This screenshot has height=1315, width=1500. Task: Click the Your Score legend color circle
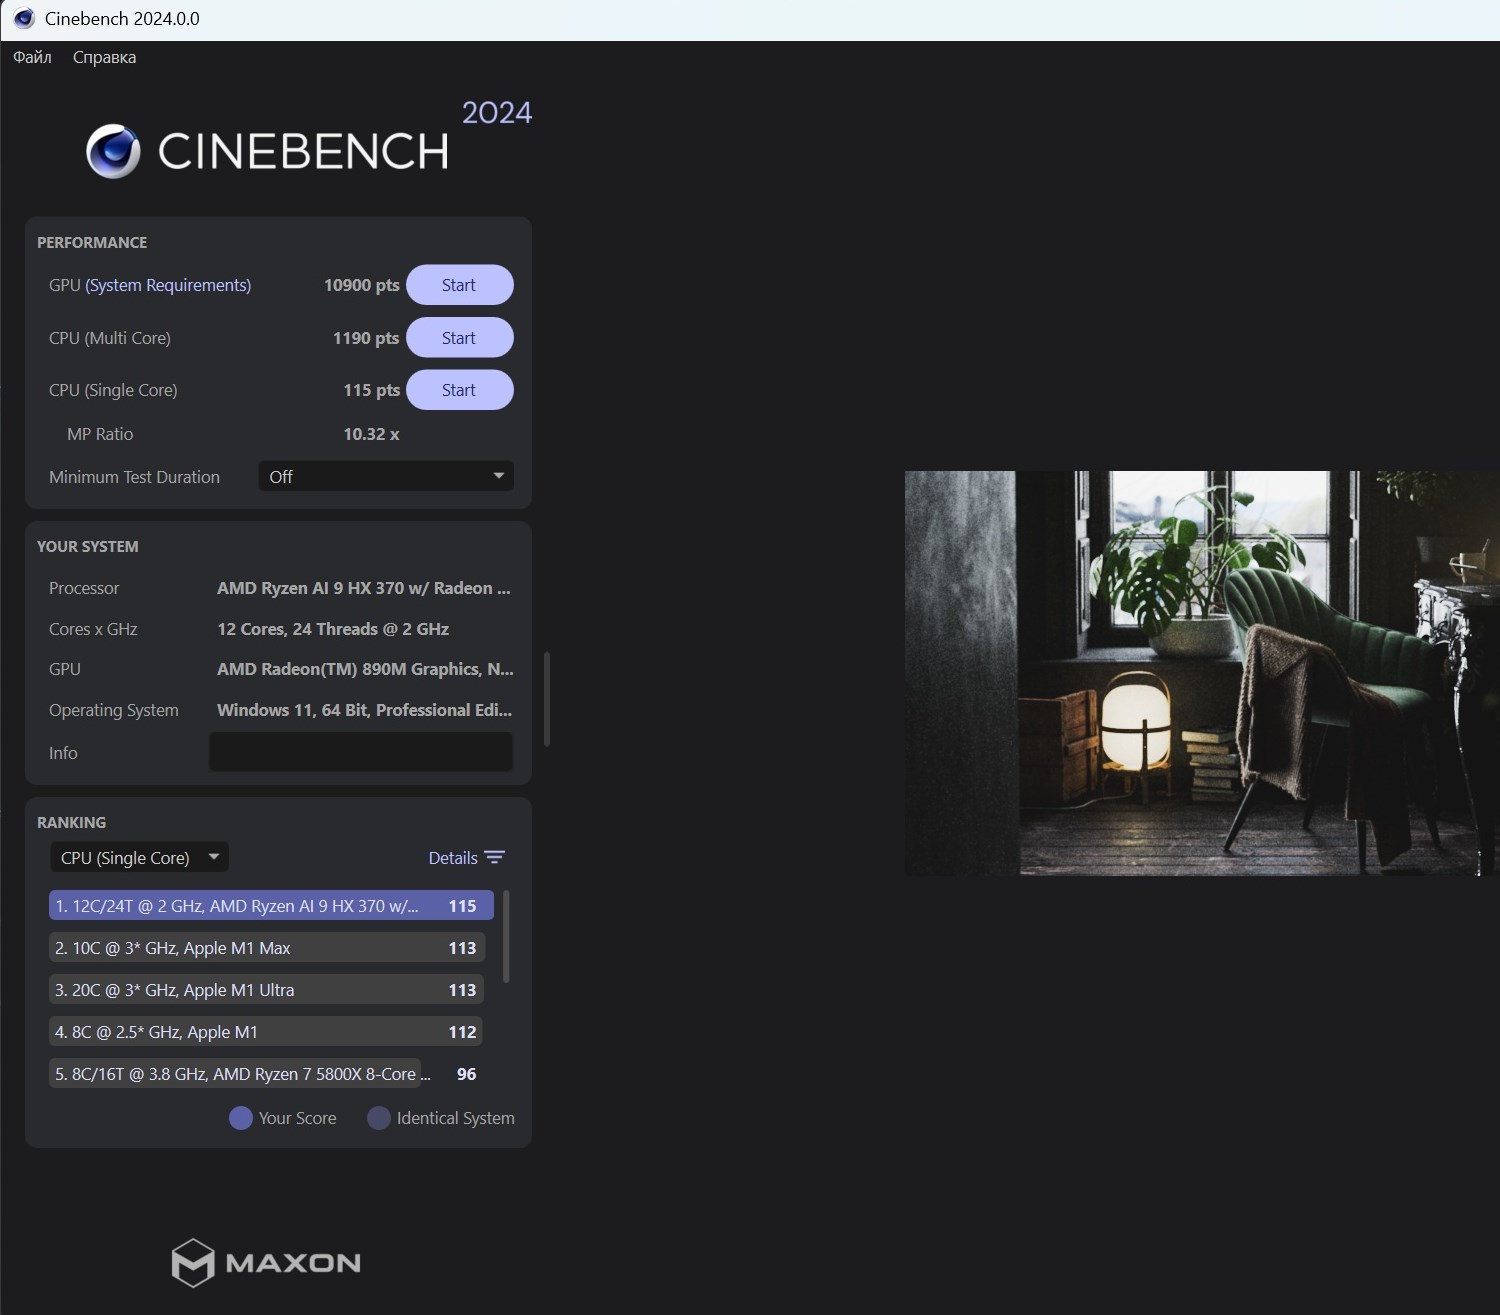coord(240,1118)
